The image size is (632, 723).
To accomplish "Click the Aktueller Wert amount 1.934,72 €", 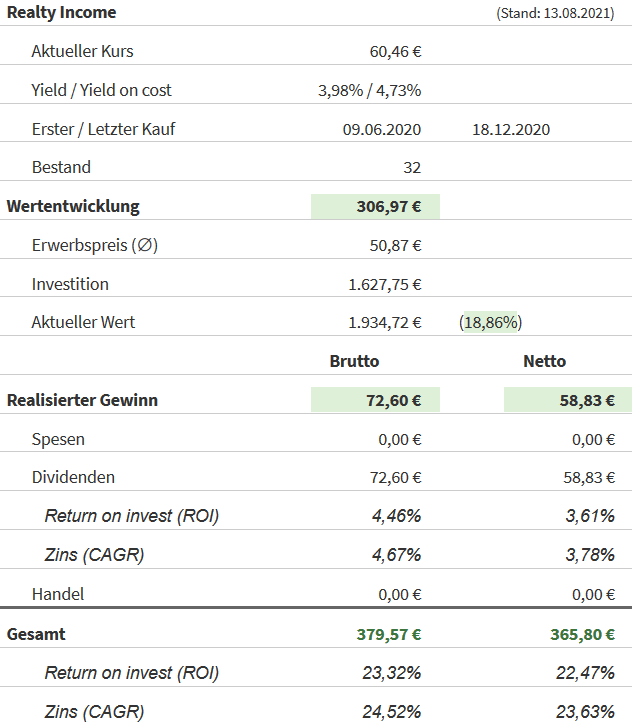I will point(384,323).
